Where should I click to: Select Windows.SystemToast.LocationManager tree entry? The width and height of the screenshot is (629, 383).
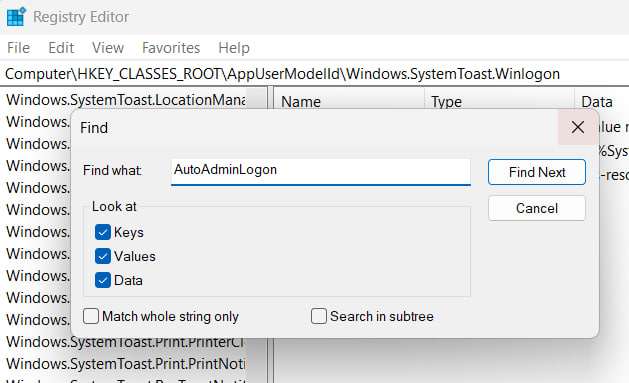click(x=126, y=100)
